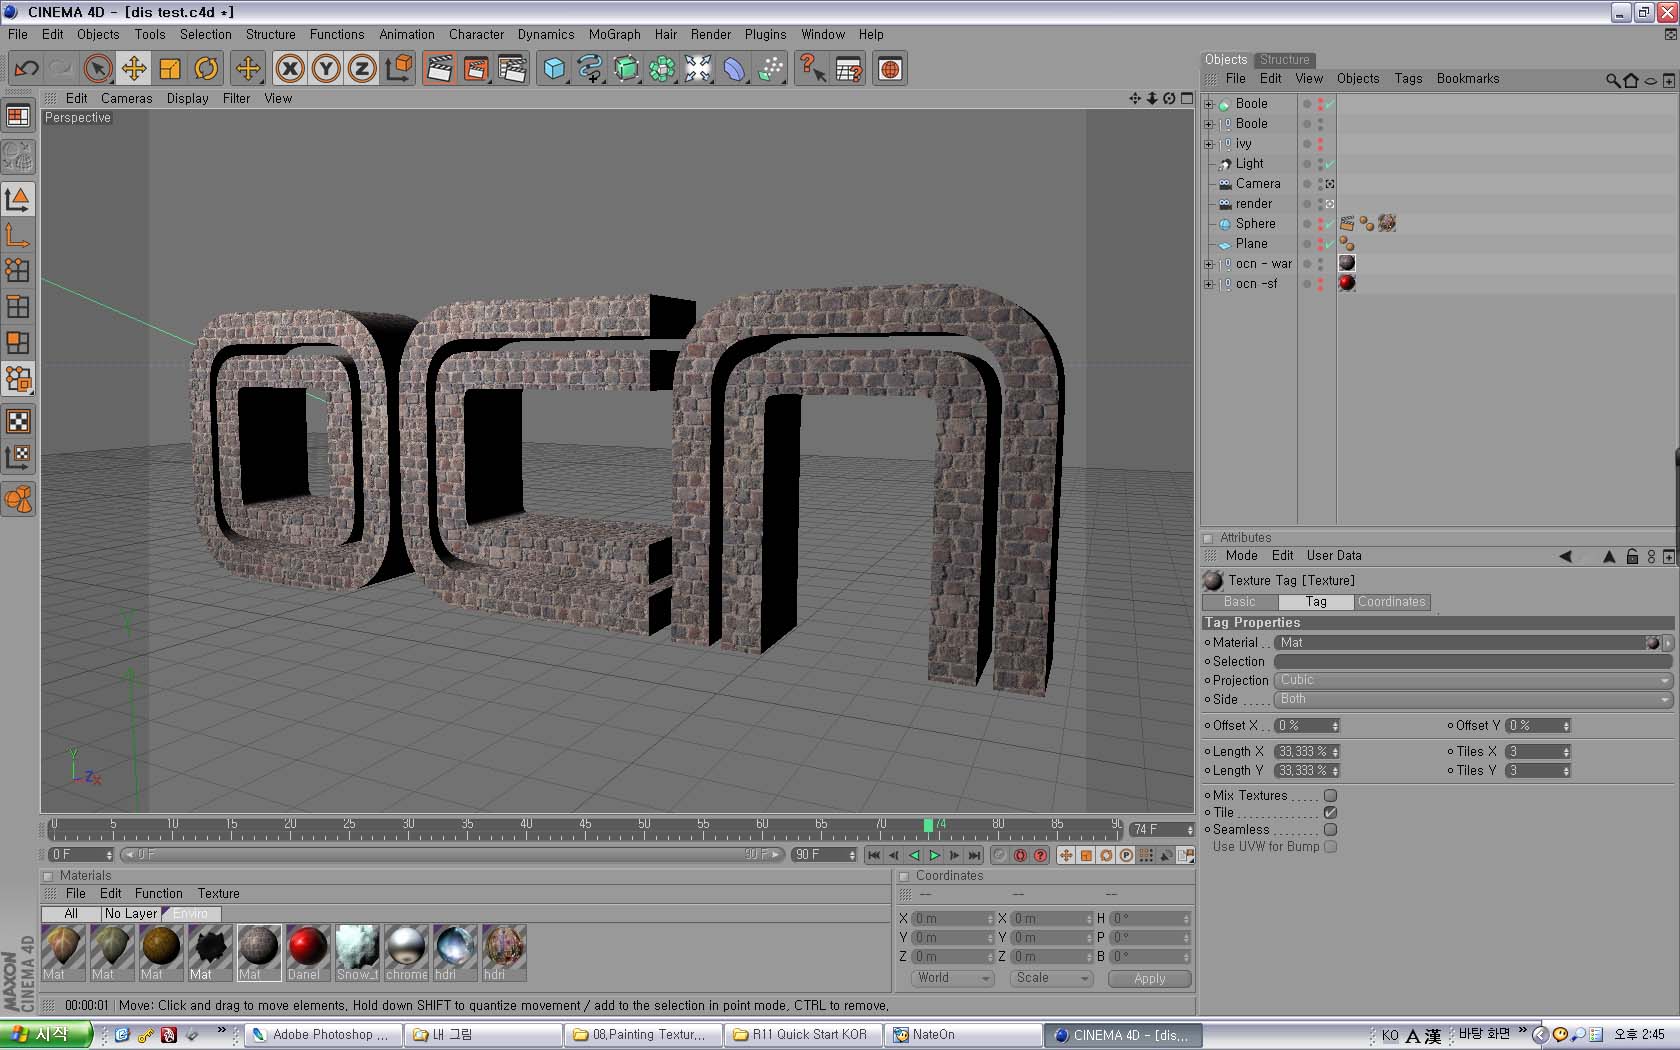Viewport: 1680px width, 1050px height.
Task: Add a Cube primitive object
Action: pos(554,69)
